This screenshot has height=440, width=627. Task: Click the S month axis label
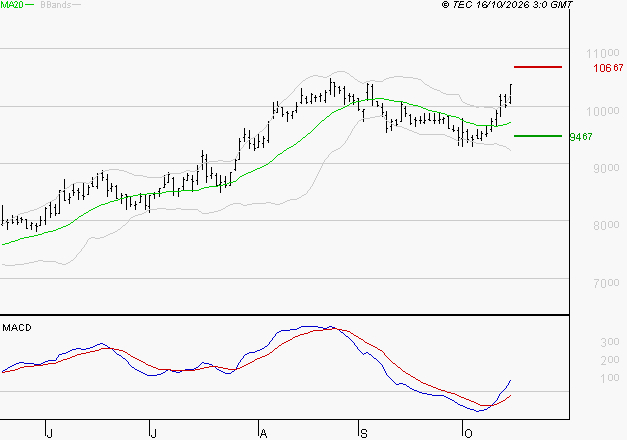click(363, 434)
